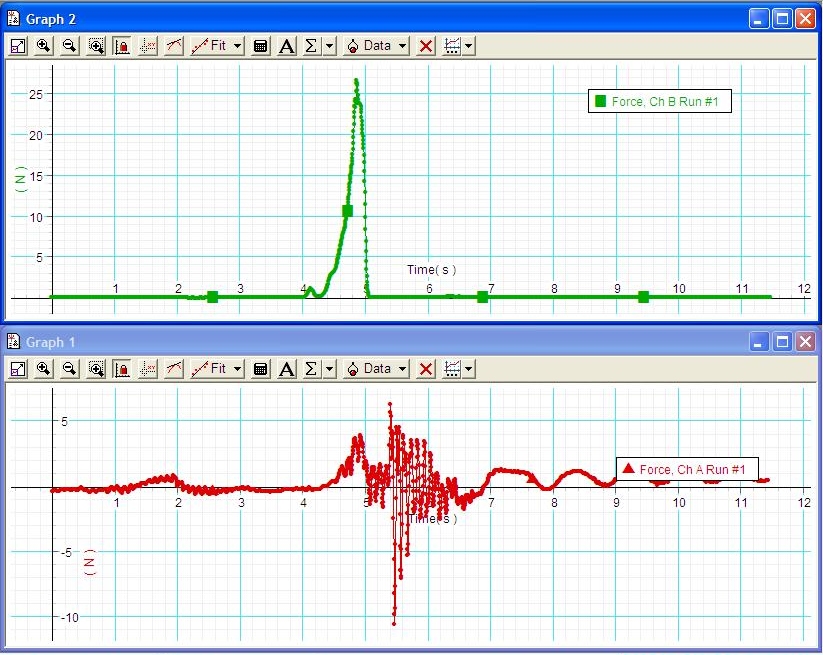
Task: Click 'Time( s )' axis label in Graph 2
Action: coord(431,270)
